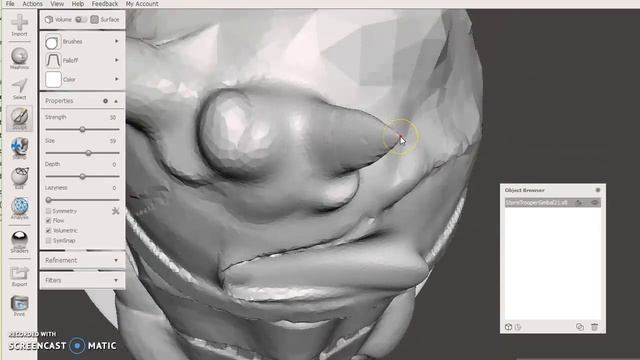Screen dimensions: 640x360
Task: Delete object with trash icon
Action: (x=594, y=327)
